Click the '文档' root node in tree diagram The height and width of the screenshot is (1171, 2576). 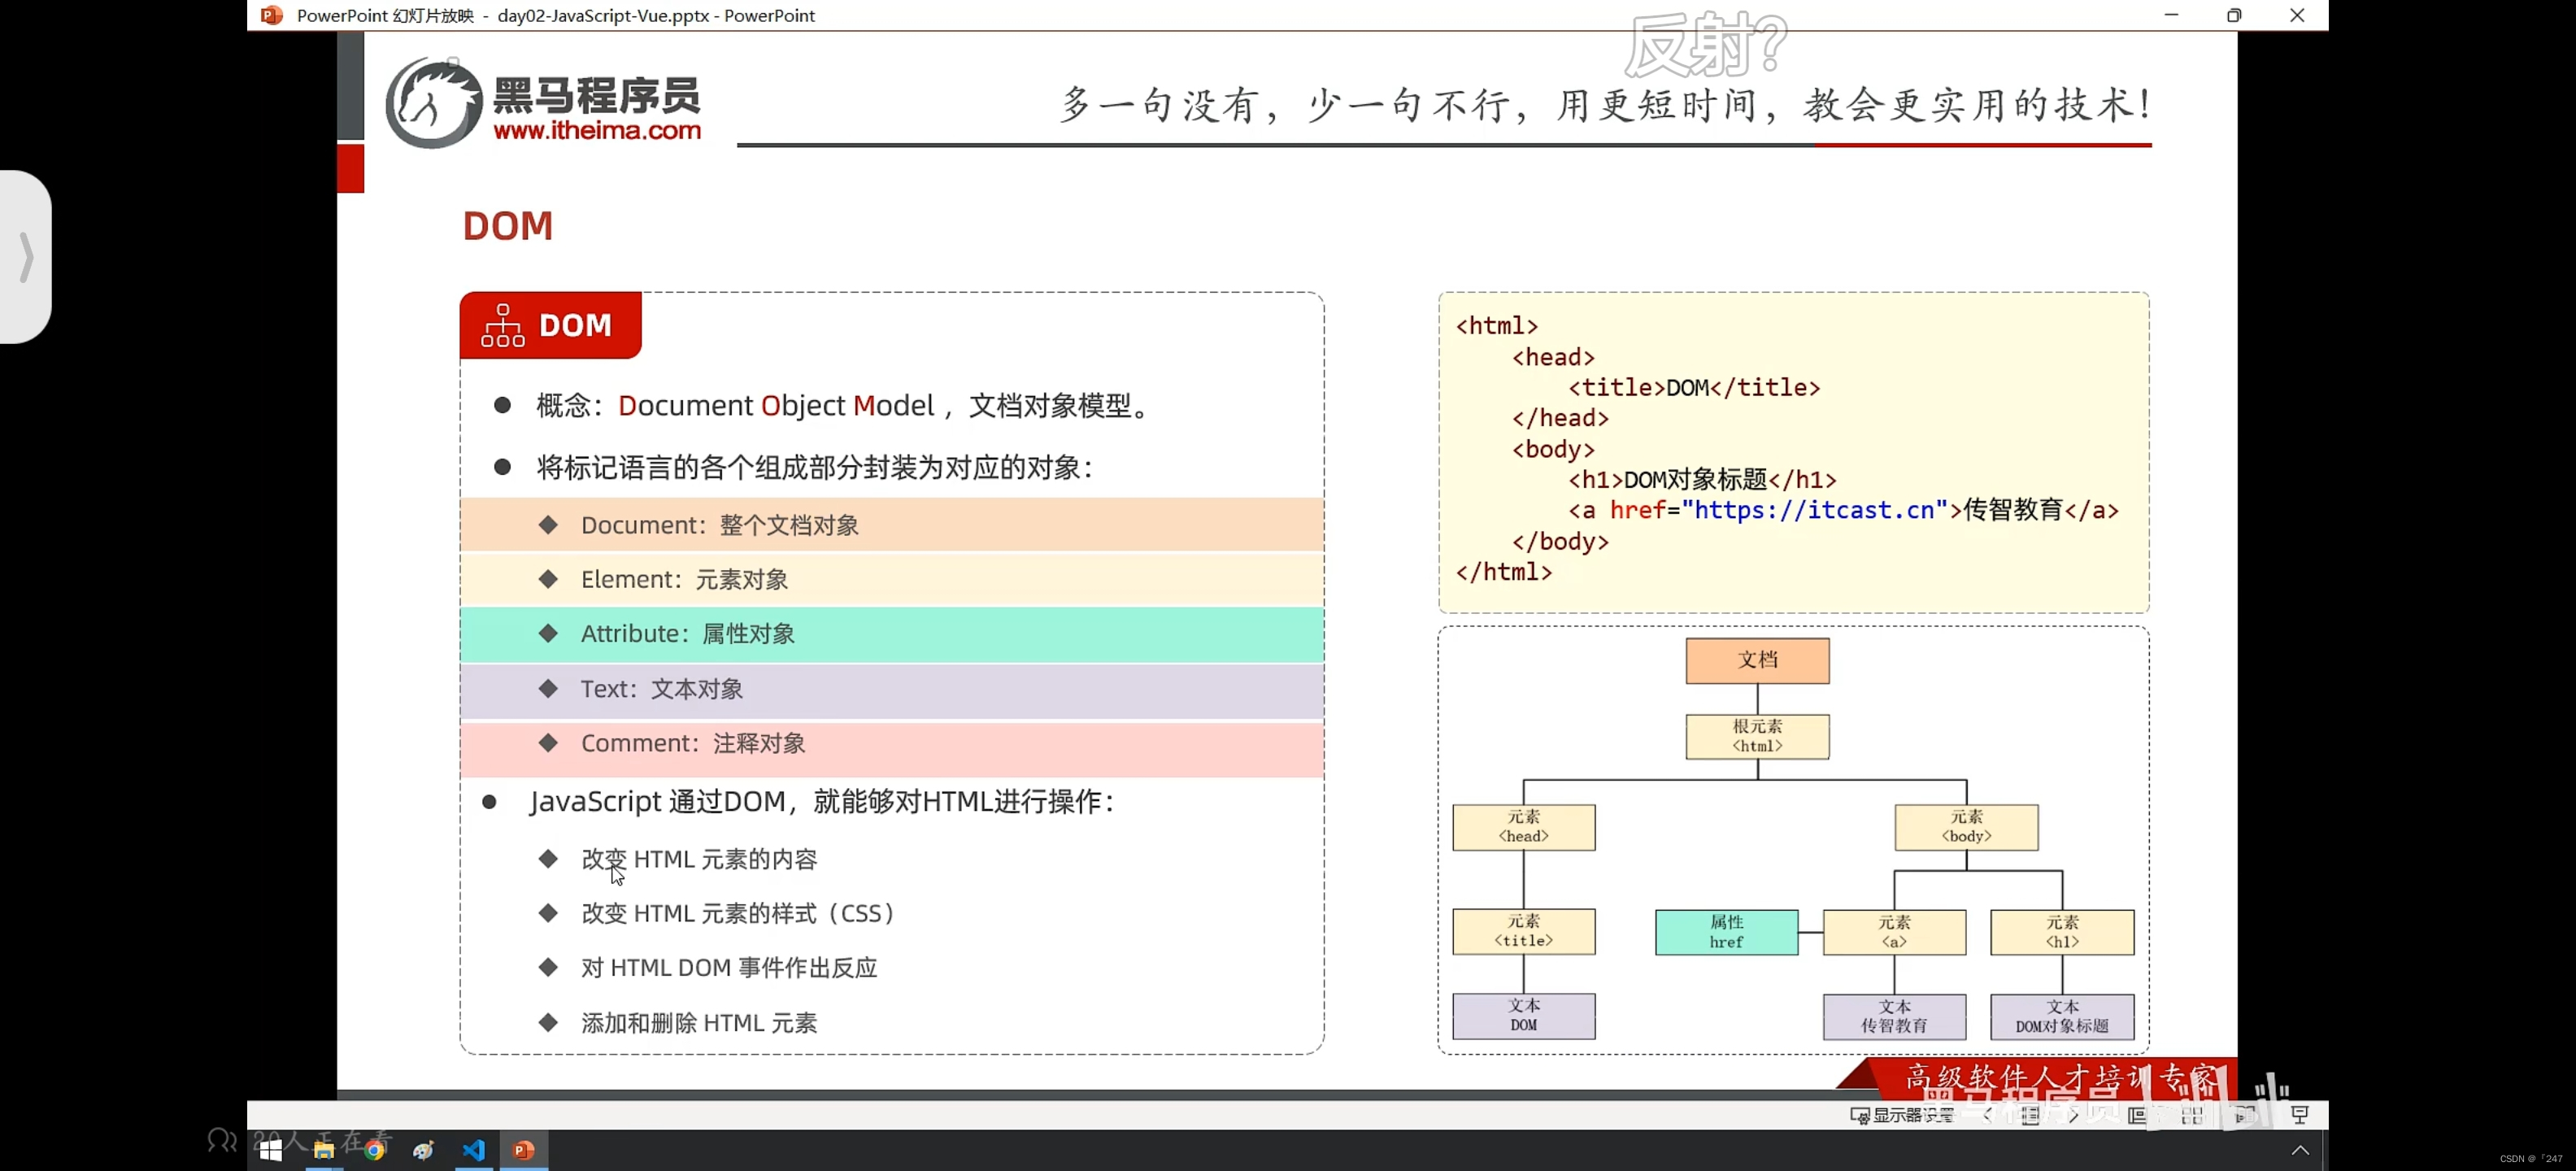1757,660
